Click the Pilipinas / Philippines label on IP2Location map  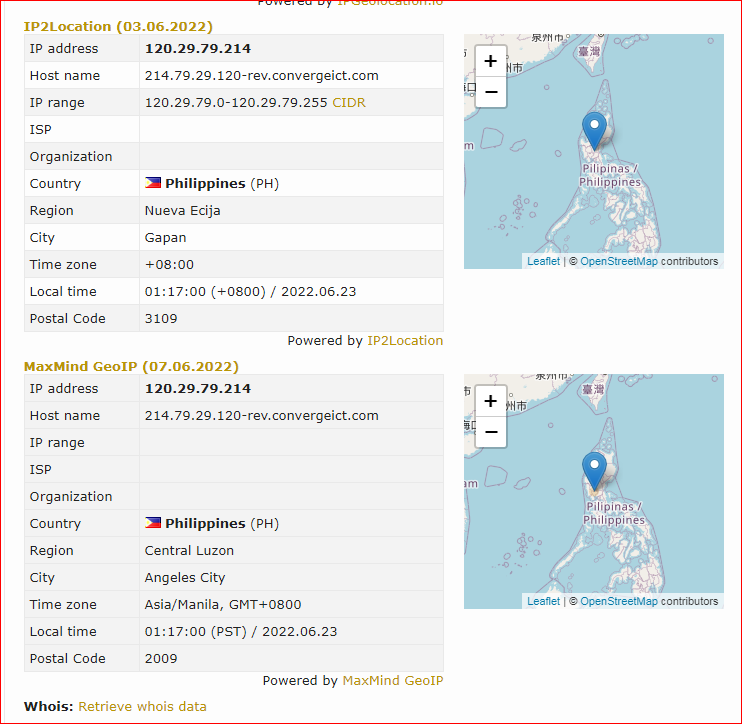[x=610, y=175]
